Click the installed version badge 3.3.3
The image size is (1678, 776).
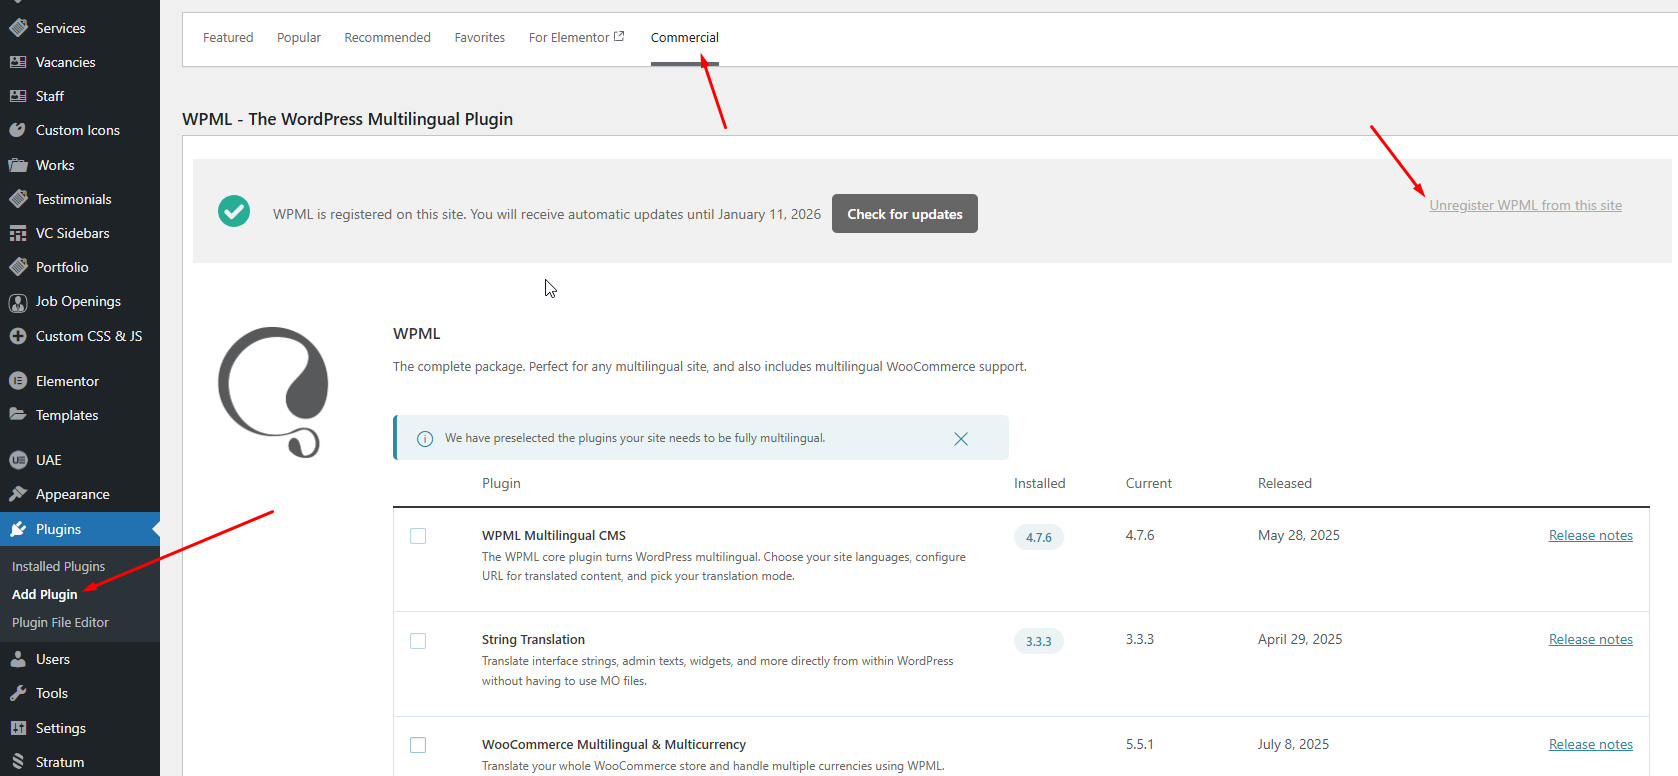click(x=1039, y=641)
